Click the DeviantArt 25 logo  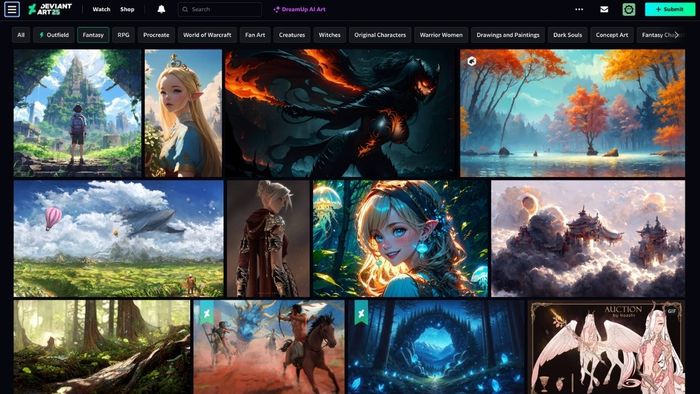[50, 9]
